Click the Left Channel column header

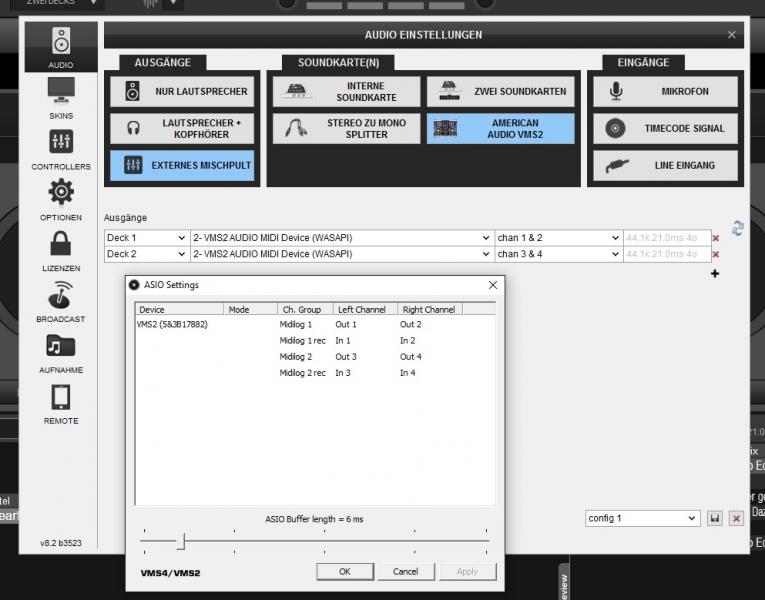pyautogui.click(x=365, y=309)
